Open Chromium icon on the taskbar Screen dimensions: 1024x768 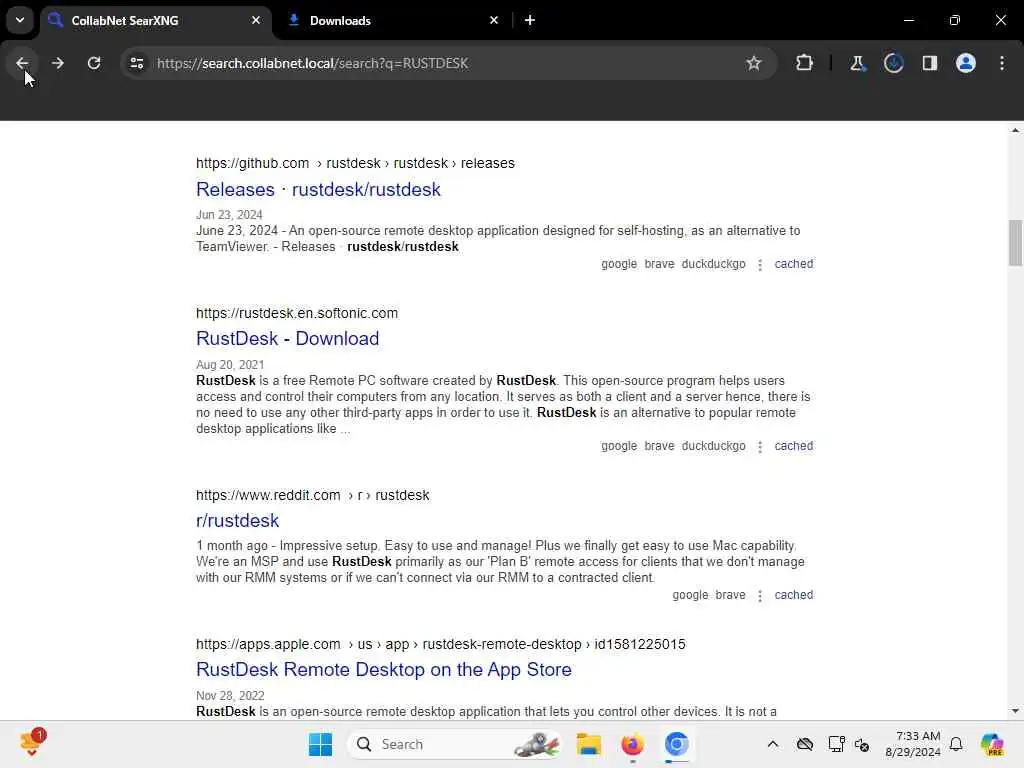pyautogui.click(x=677, y=744)
